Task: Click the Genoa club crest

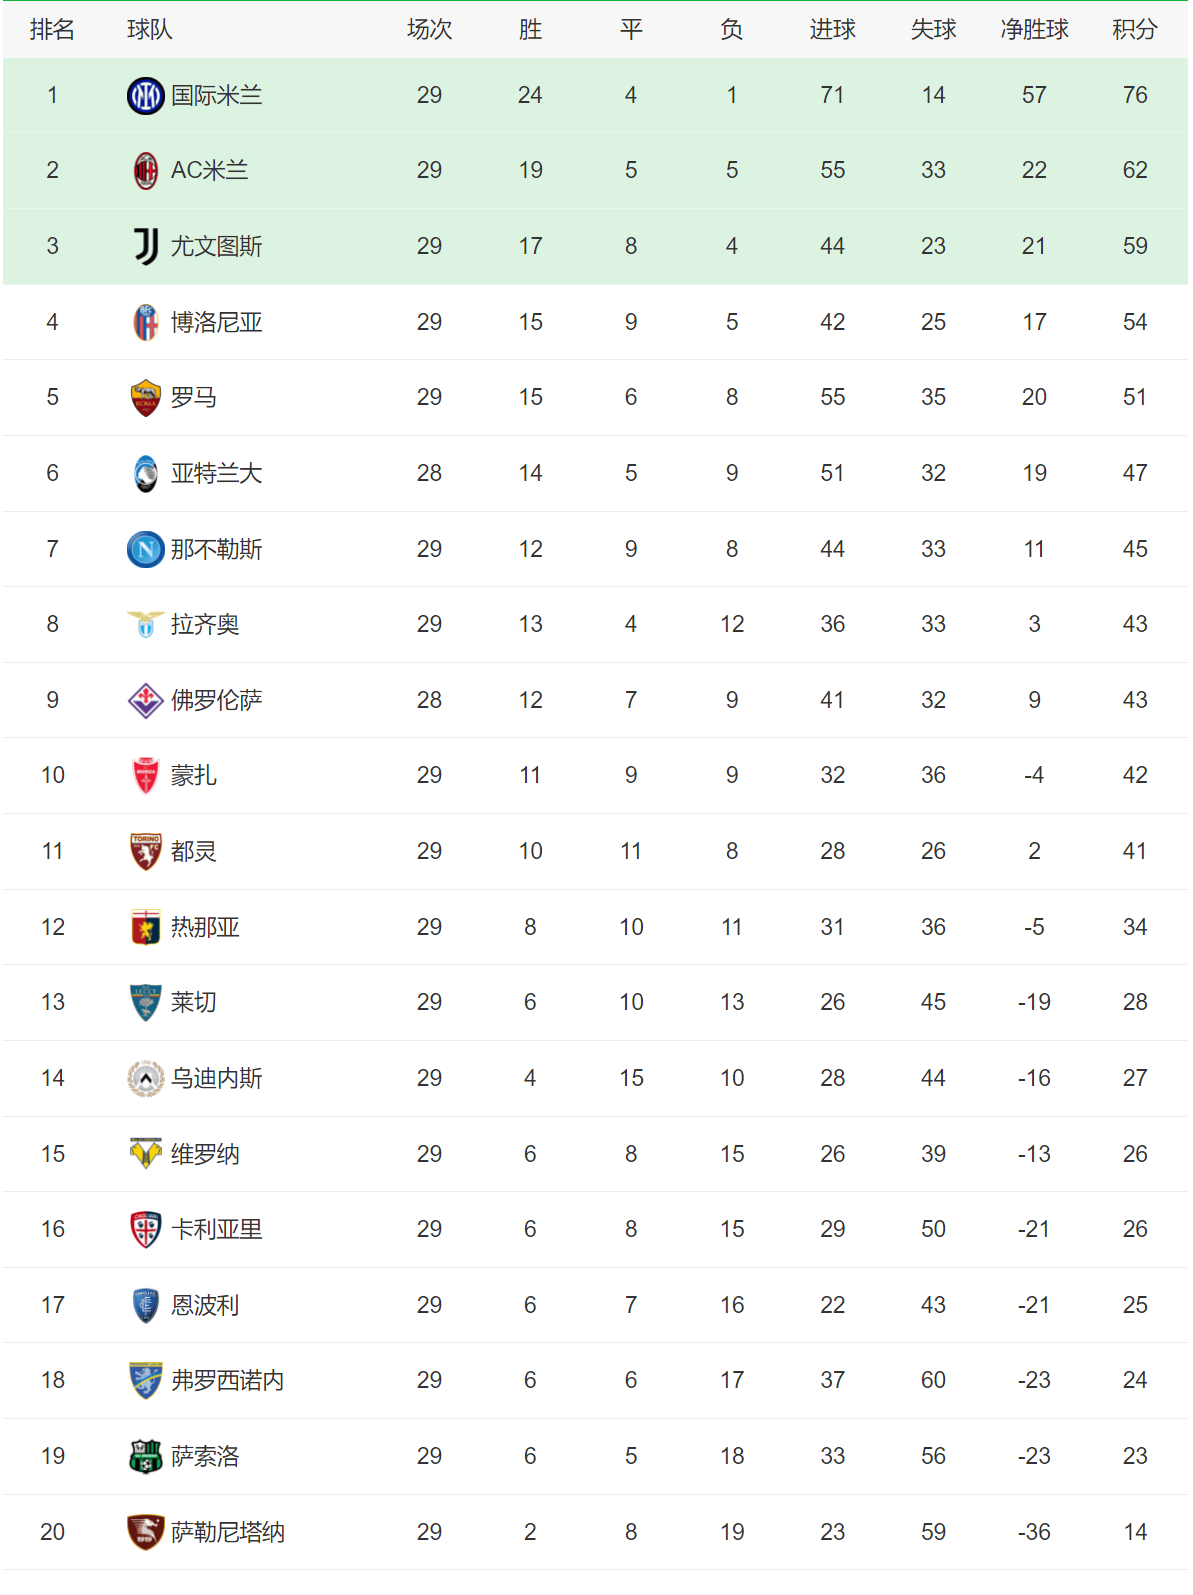Action: (146, 927)
